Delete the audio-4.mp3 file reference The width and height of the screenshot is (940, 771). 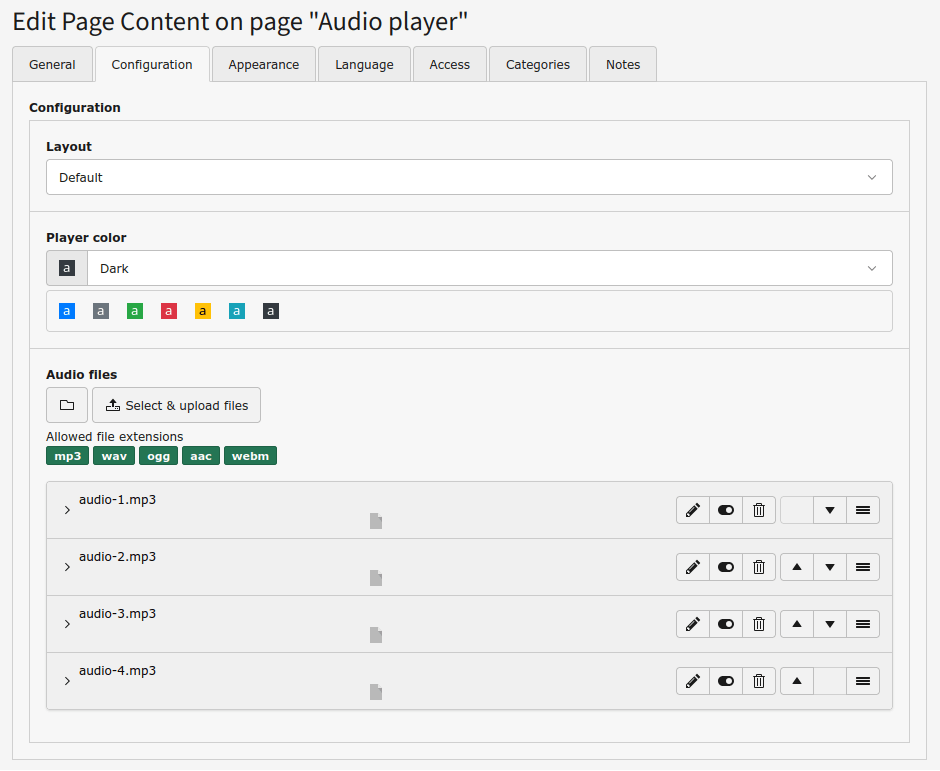click(759, 681)
